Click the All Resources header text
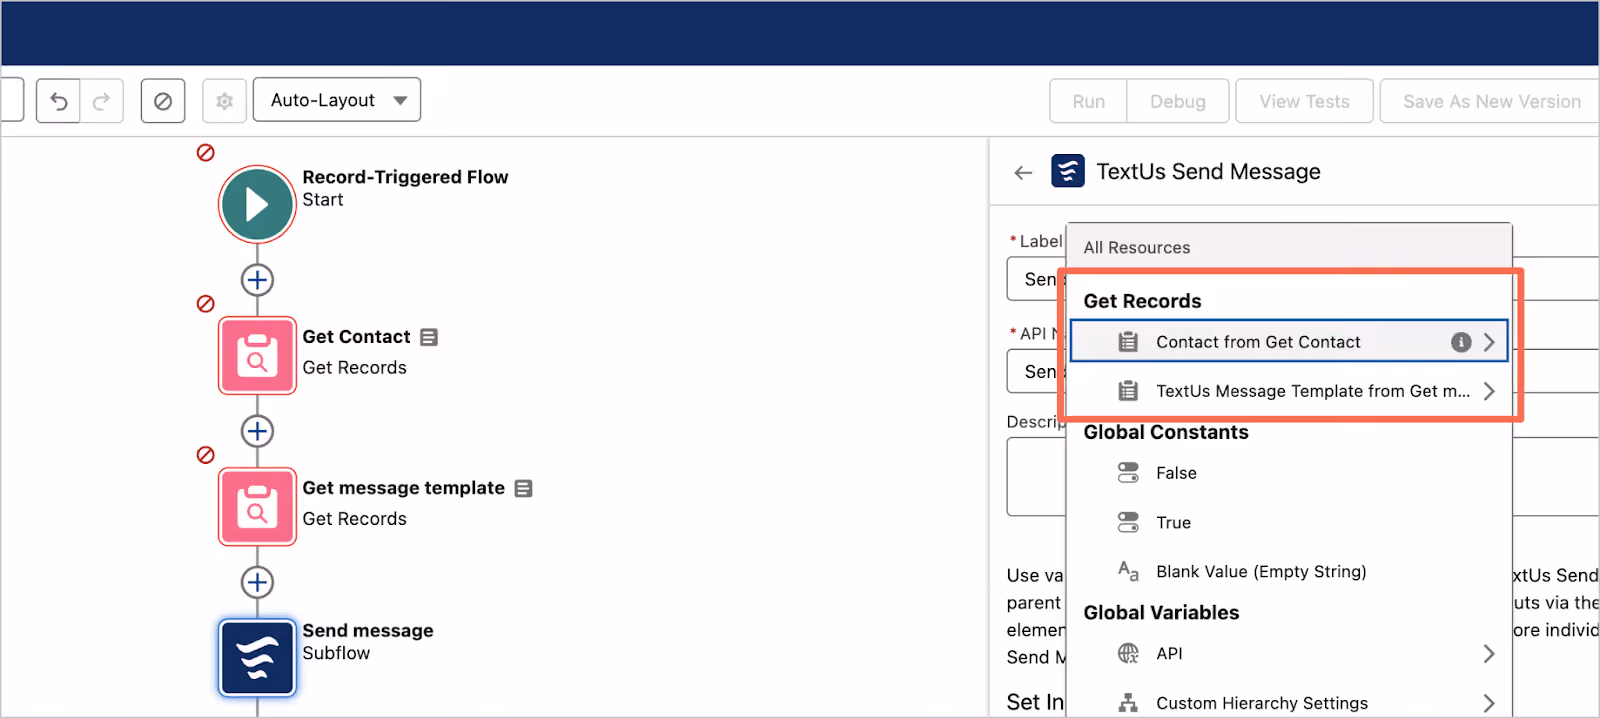Image resolution: width=1600 pixels, height=718 pixels. pos(1137,247)
